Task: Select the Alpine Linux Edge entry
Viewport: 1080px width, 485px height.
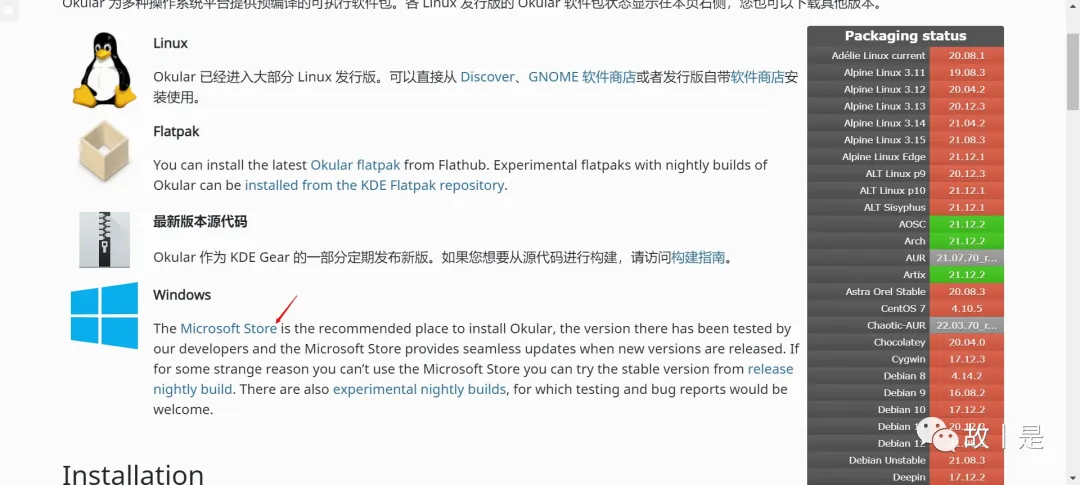Action: (905, 157)
